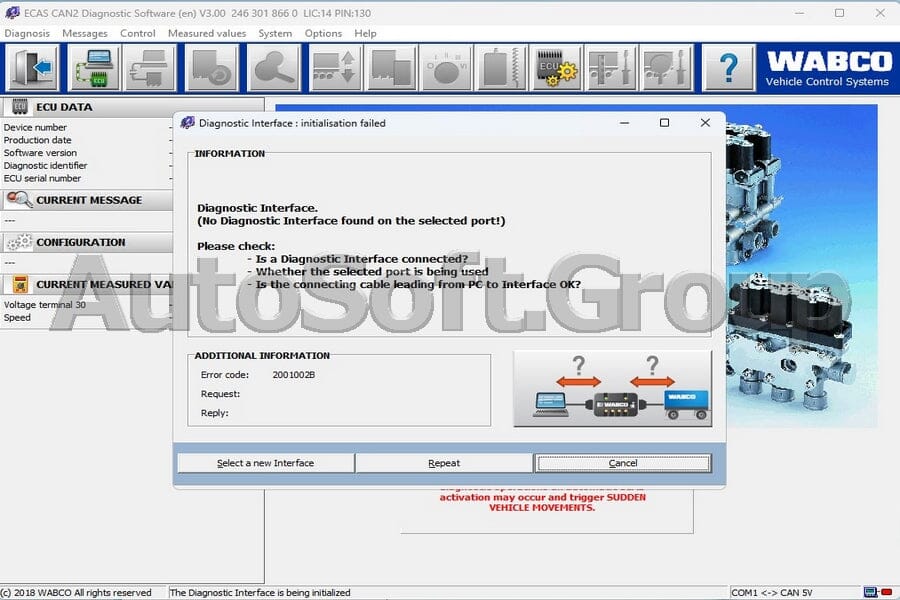Click the round gauge toolbar icon

pyautogui.click(x=446, y=68)
